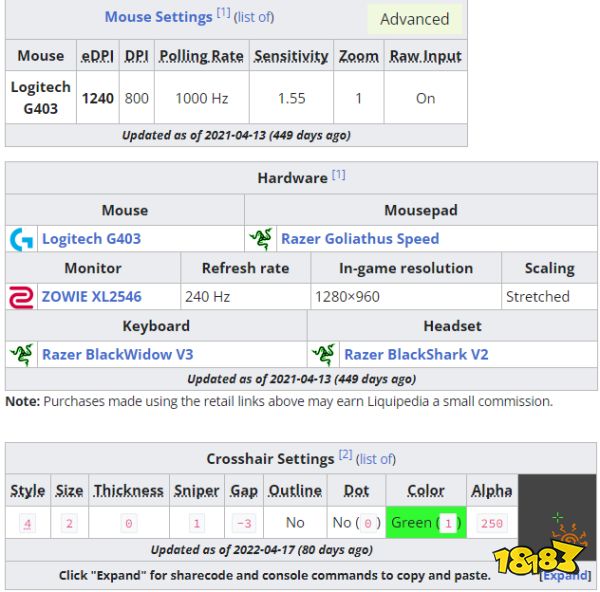Viewport: 600px width, 592px height.
Task: Toggle the Advanced mouse settings button
Action: pyautogui.click(x=415, y=19)
